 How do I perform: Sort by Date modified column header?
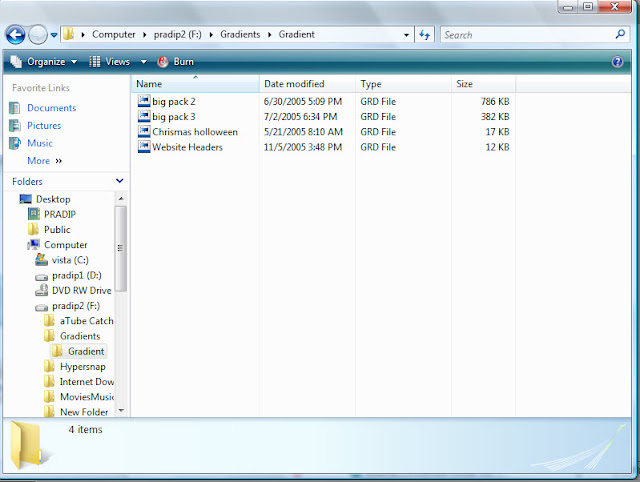pos(307,84)
